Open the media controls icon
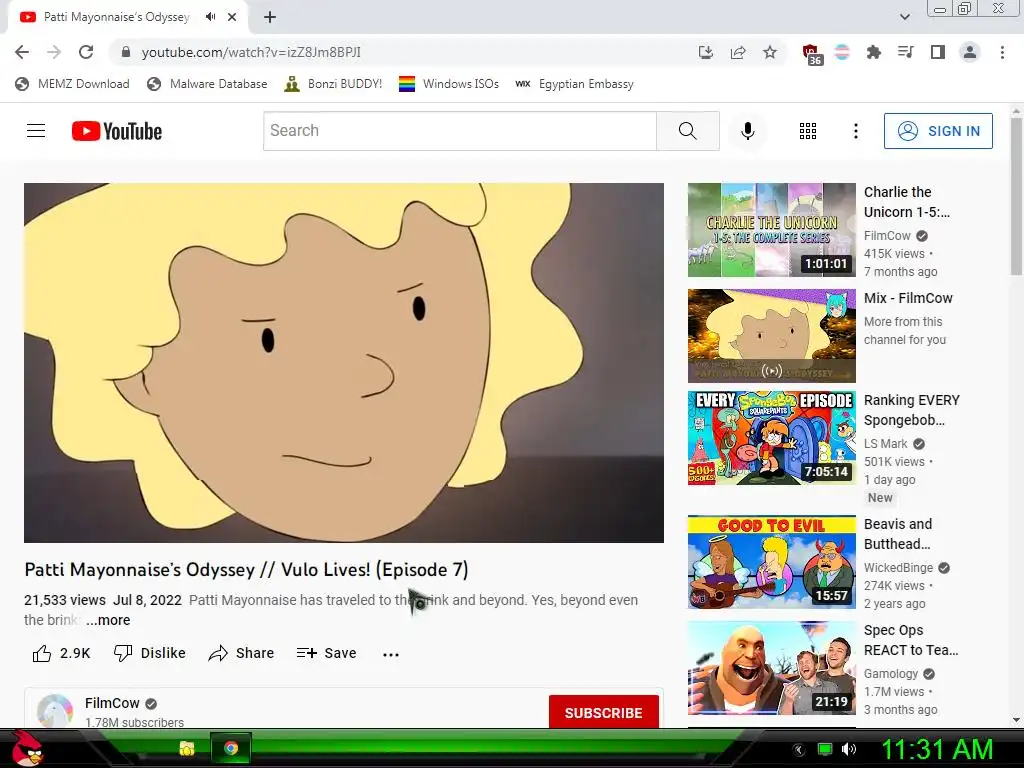Viewport: 1024px width, 768px height. tap(905, 52)
